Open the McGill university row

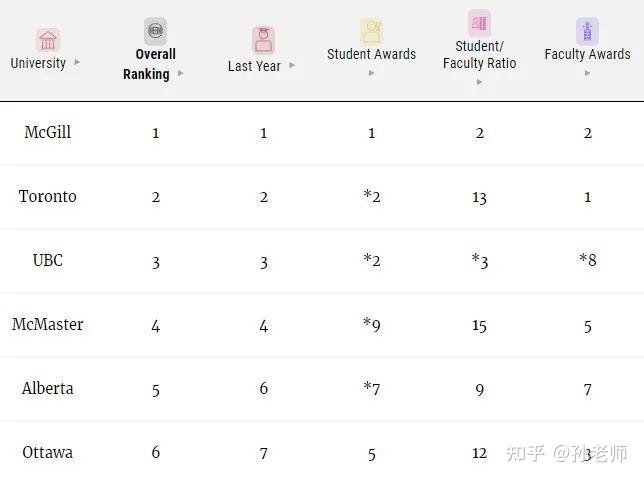tap(48, 133)
